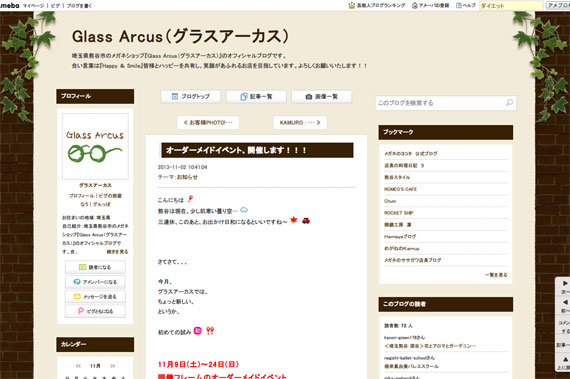
Task: Open the ROCKET SHIP bookmark
Action: click(x=399, y=213)
